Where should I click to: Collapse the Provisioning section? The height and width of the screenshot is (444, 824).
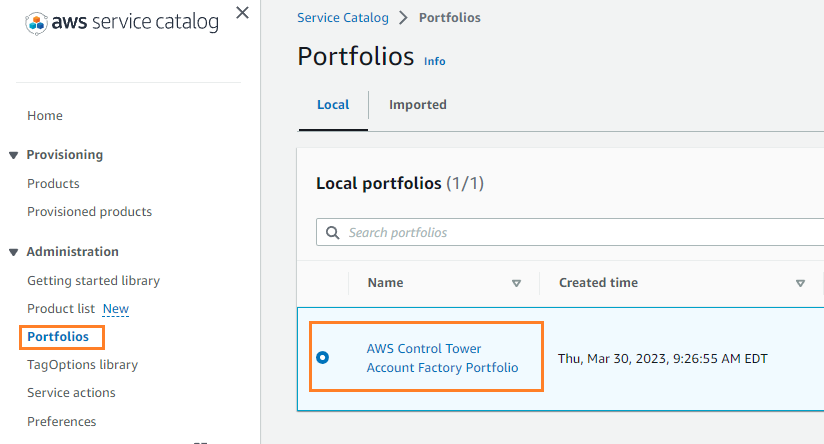pos(14,155)
